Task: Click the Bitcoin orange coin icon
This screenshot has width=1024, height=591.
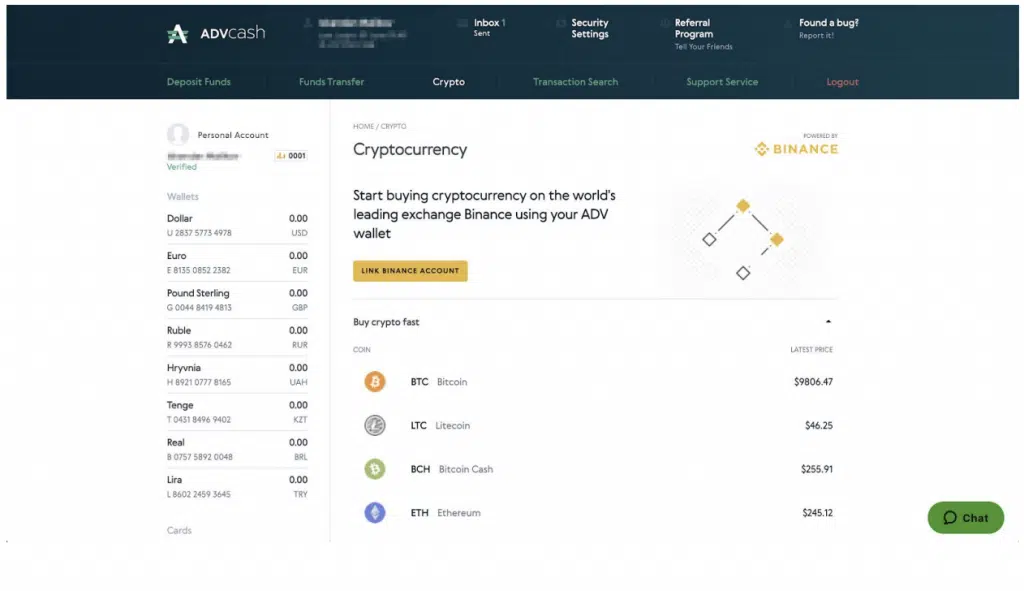Action: [375, 381]
